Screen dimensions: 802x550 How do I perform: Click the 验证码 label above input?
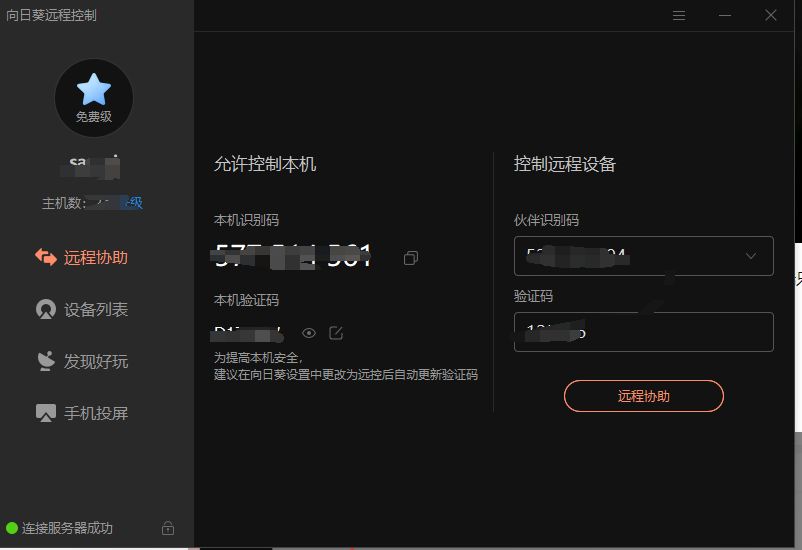point(533,296)
